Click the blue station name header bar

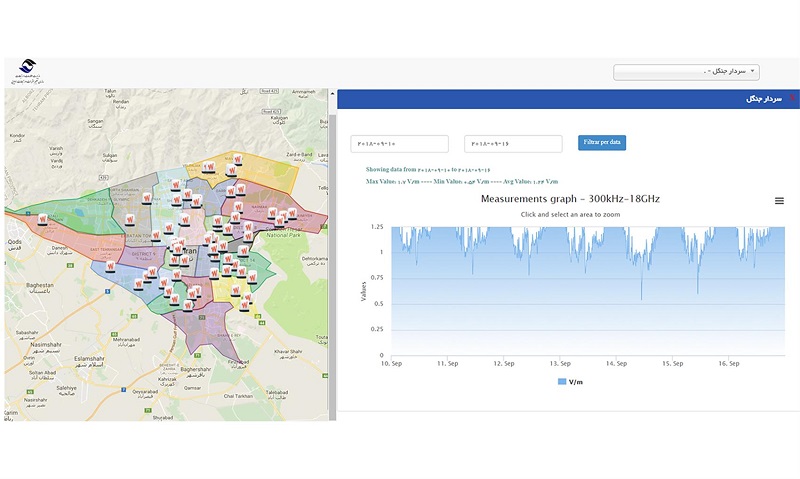click(560, 99)
